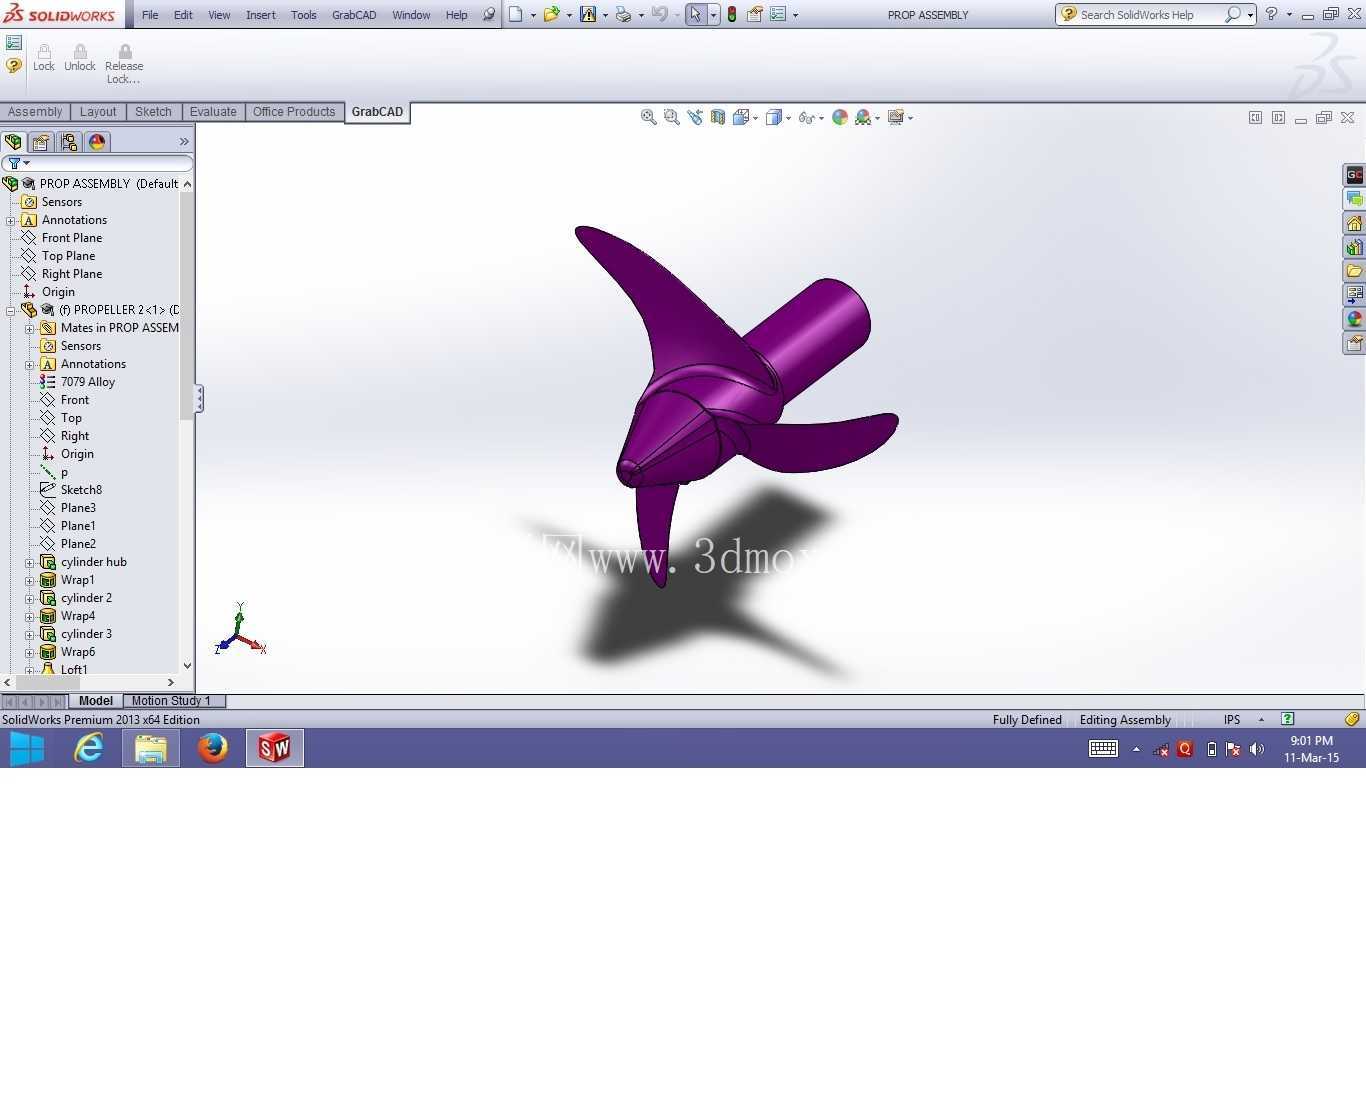Click the View Orientation icon
This screenshot has width=1366, height=1116.
[x=741, y=117]
